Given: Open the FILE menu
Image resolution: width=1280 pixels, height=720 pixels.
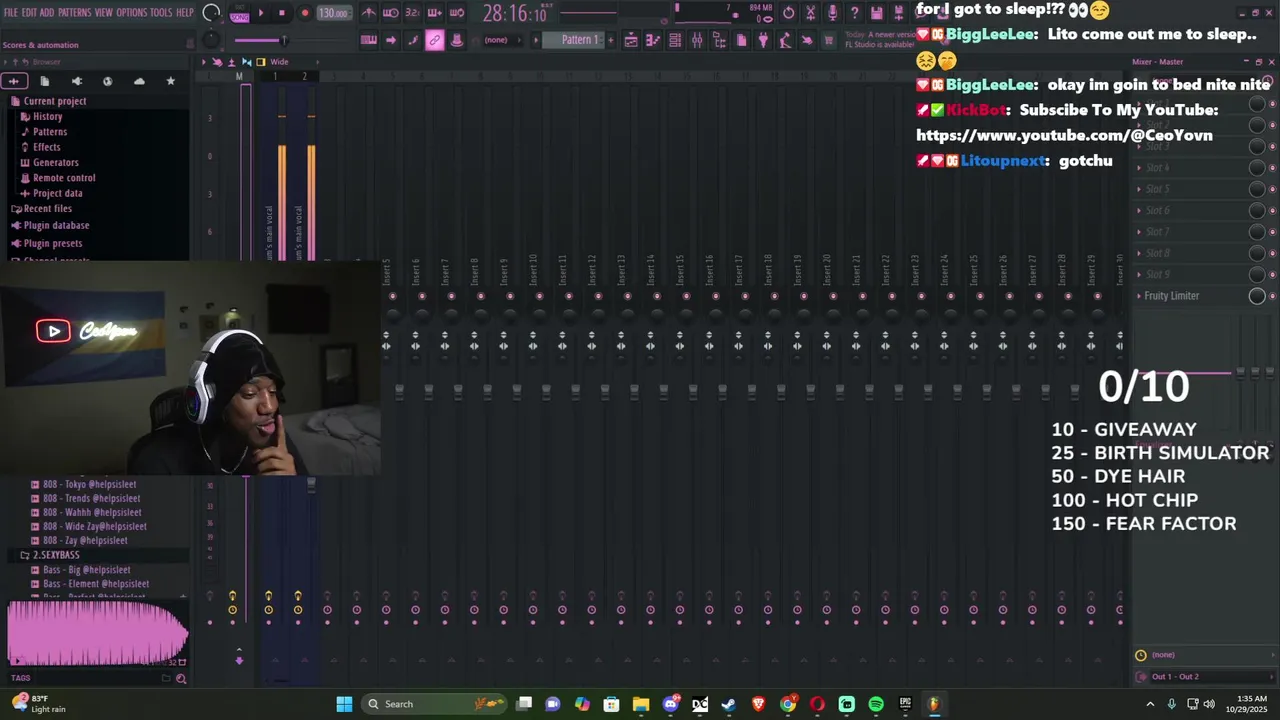Looking at the screenshot, I should tap(11, 12).
